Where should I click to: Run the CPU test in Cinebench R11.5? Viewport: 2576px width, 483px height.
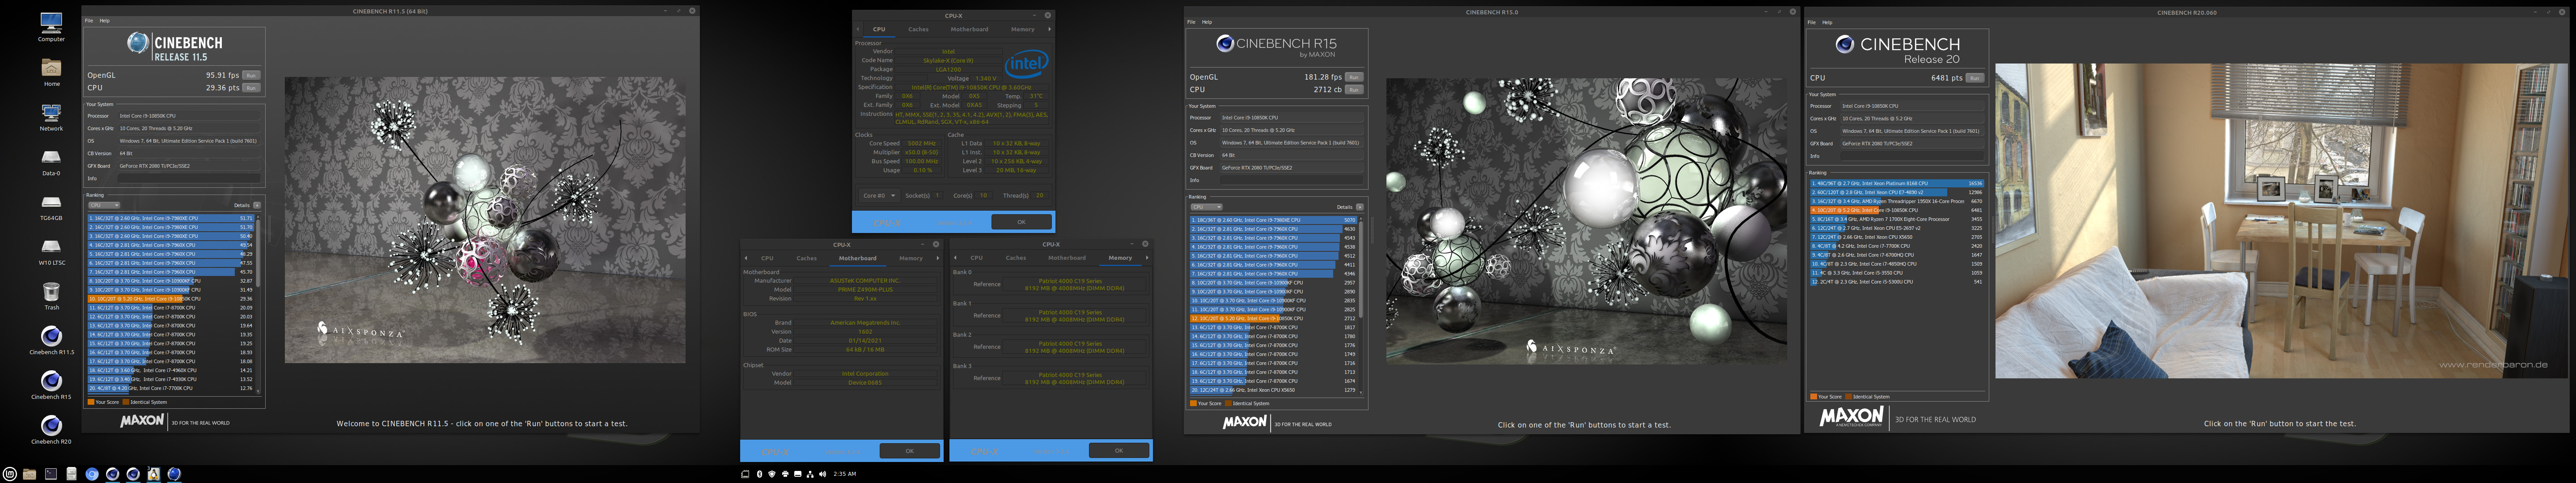tap(251, 88)
